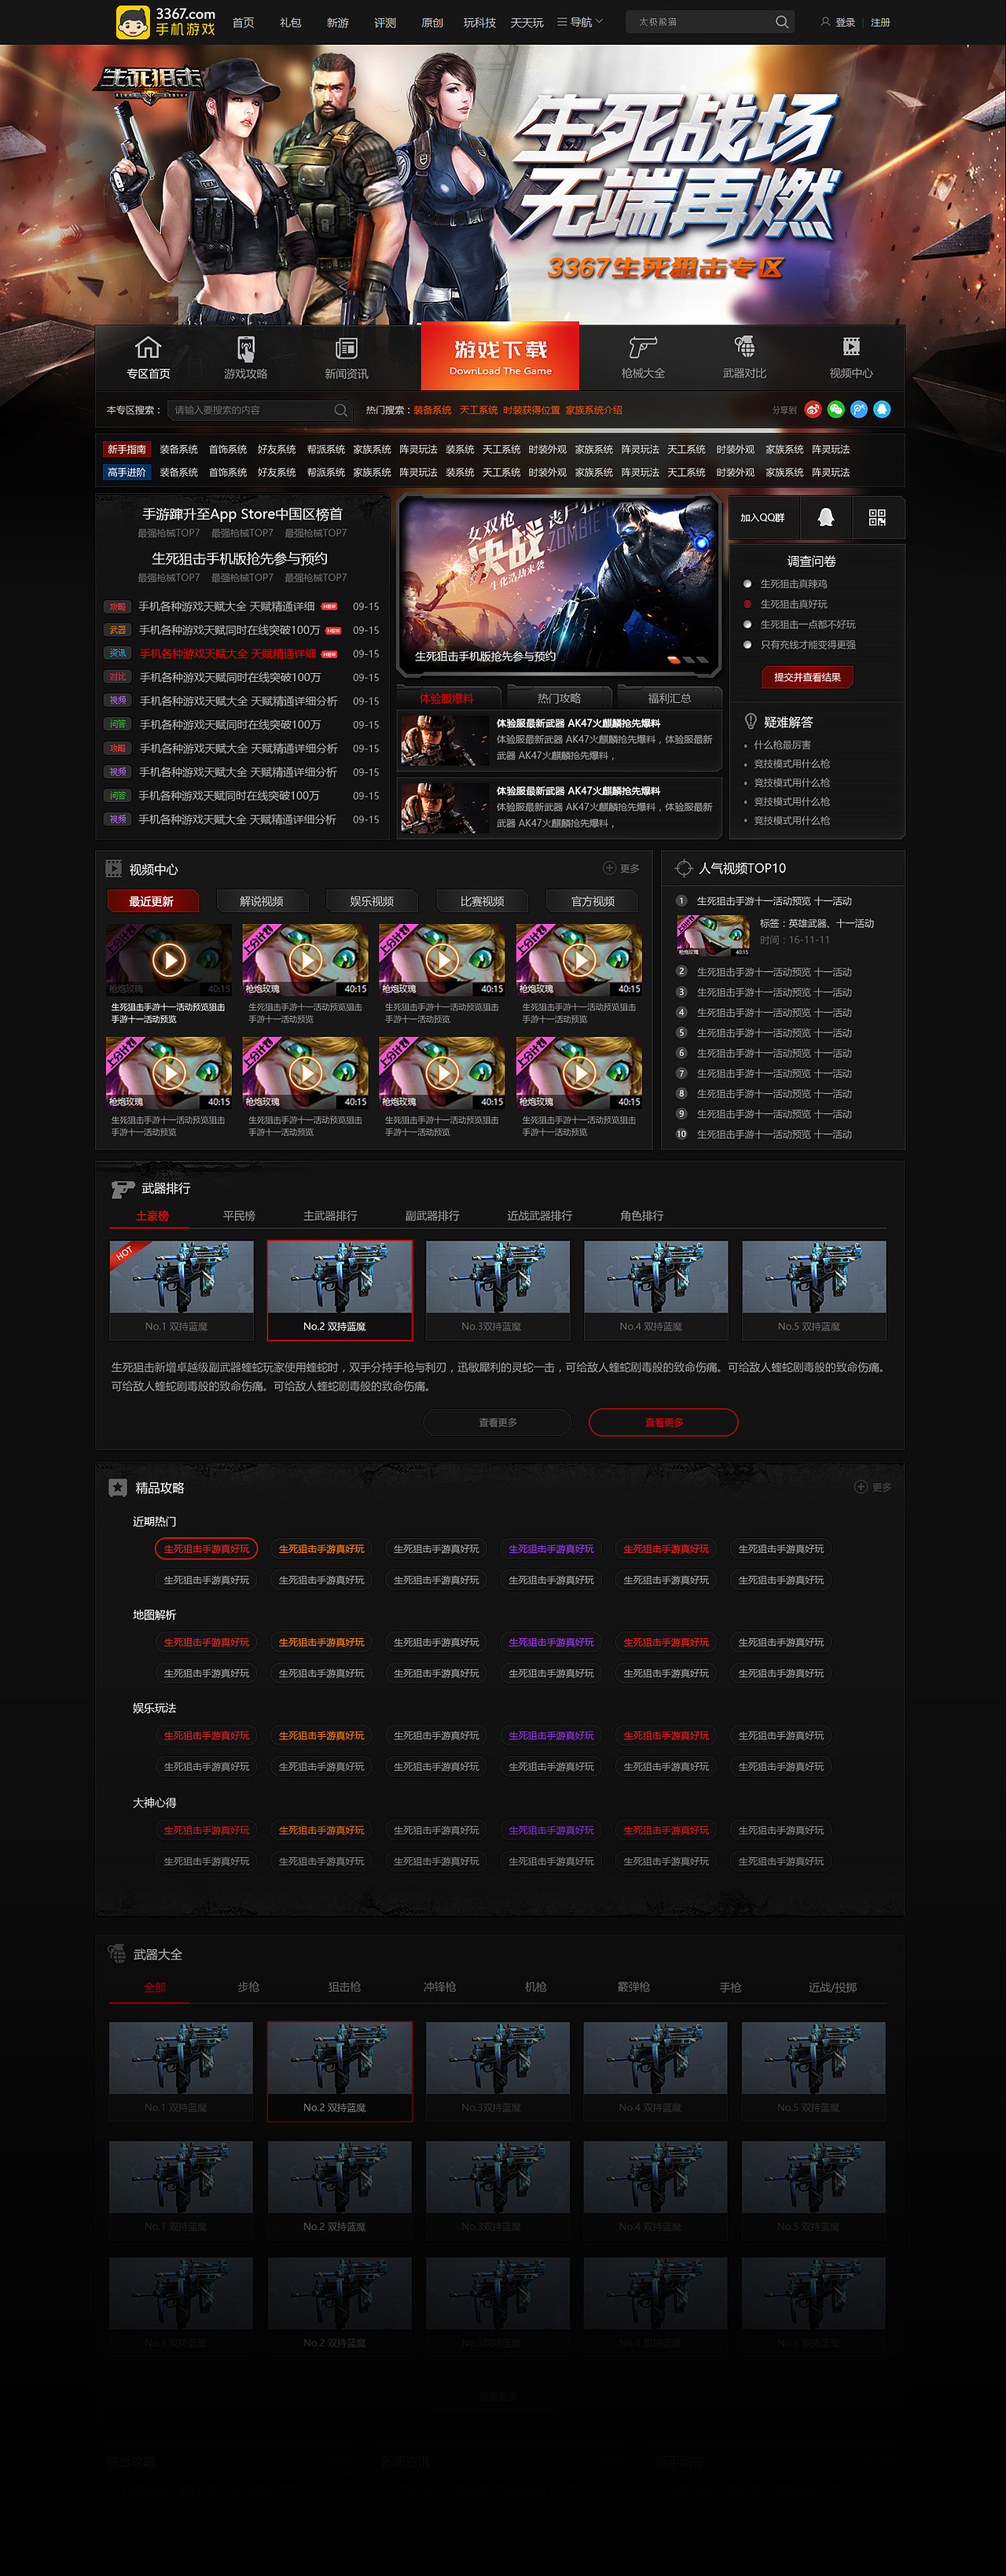Viewport: 1006px width, 2576px height.
Task: Click the red 查看更多 button
Action: click(x=664, y=1422)
